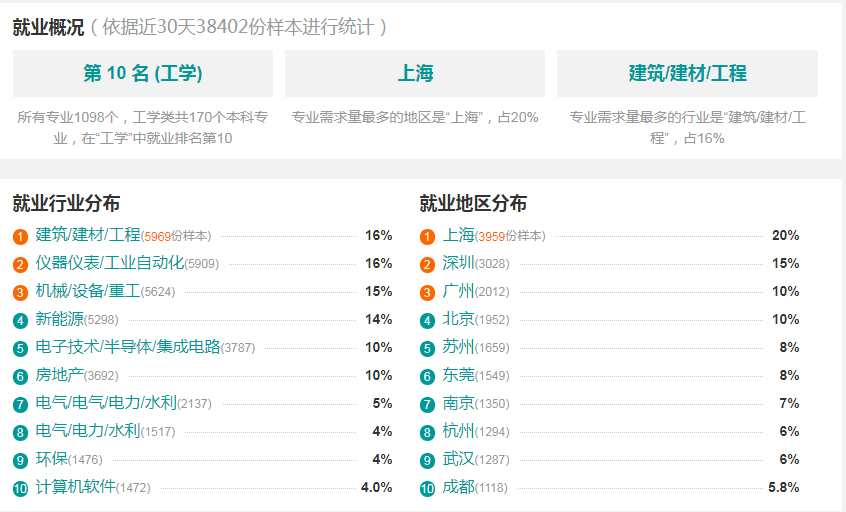Click the teal rank 7 badge beside 南京
This screenshot has width=846, height=512.
coord(427,404)
